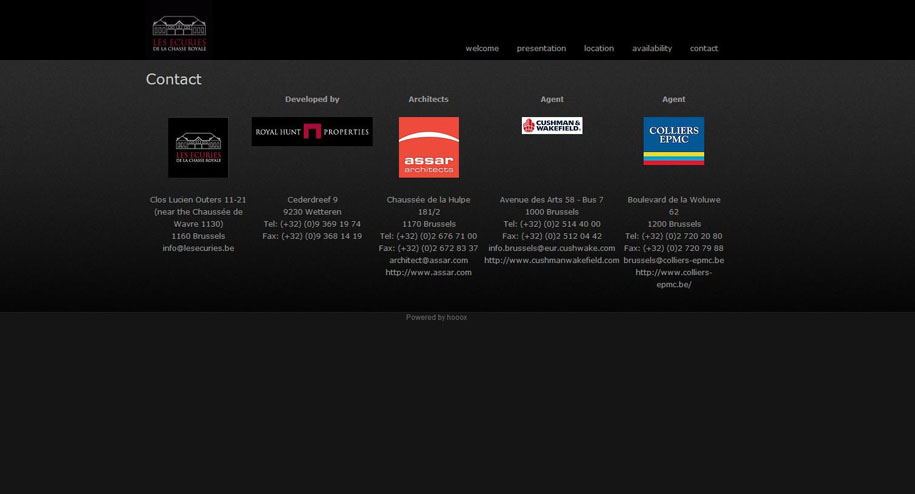The height and width of the screenshot is (494, 915).
Task: Click info.brussels@eur.cushwake.com email address
Action: point(552,248)
